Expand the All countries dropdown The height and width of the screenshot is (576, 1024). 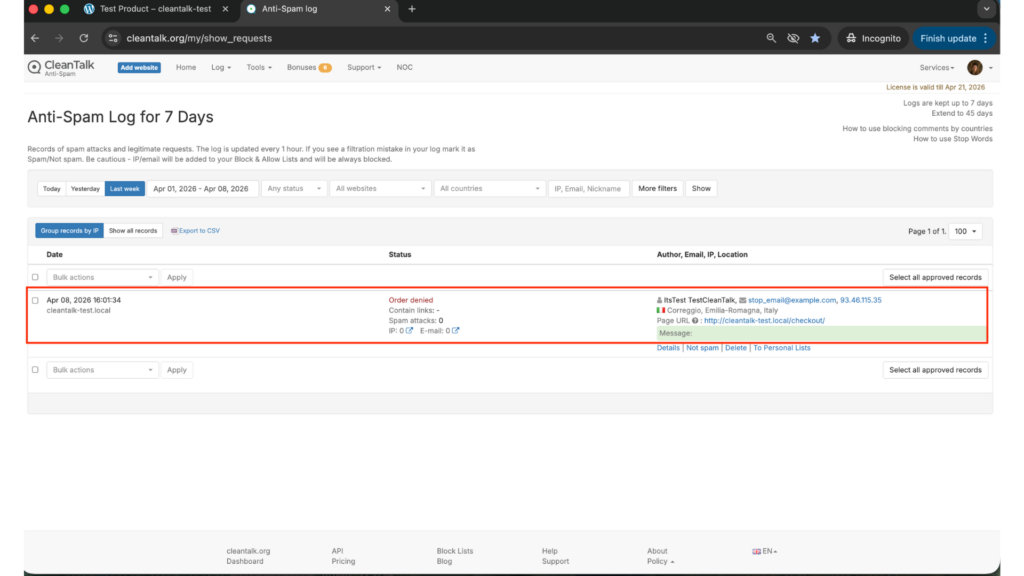(488, 188)
